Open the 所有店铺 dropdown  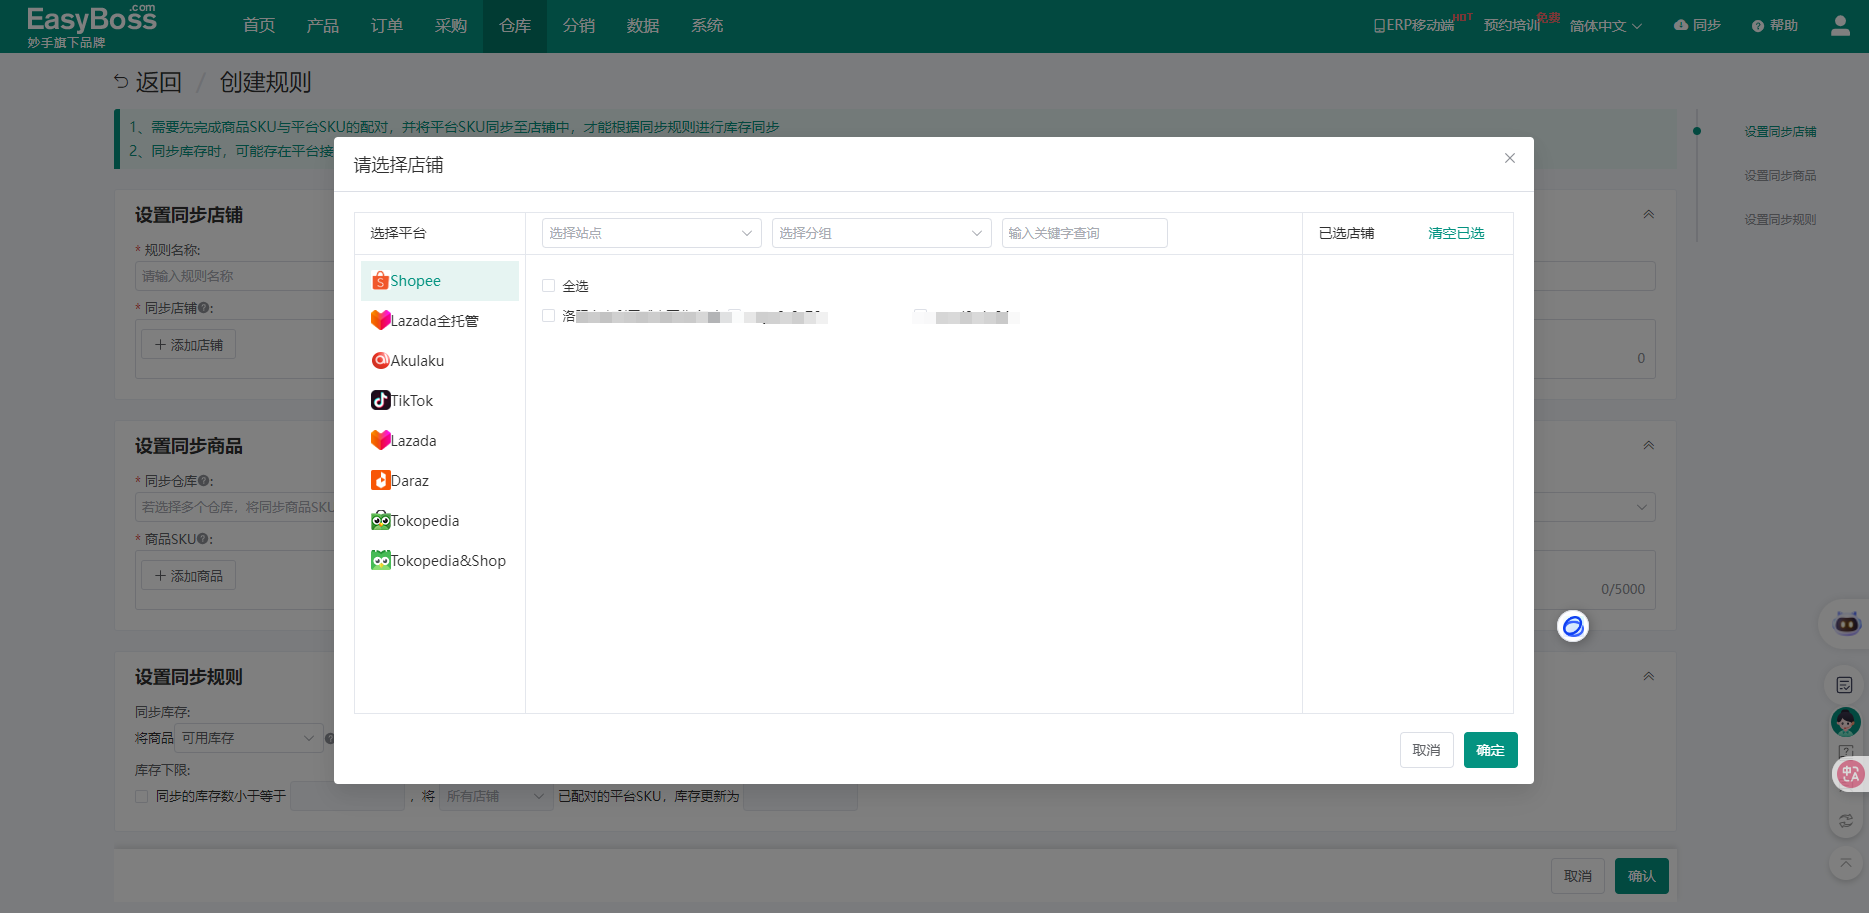[496, 796]
